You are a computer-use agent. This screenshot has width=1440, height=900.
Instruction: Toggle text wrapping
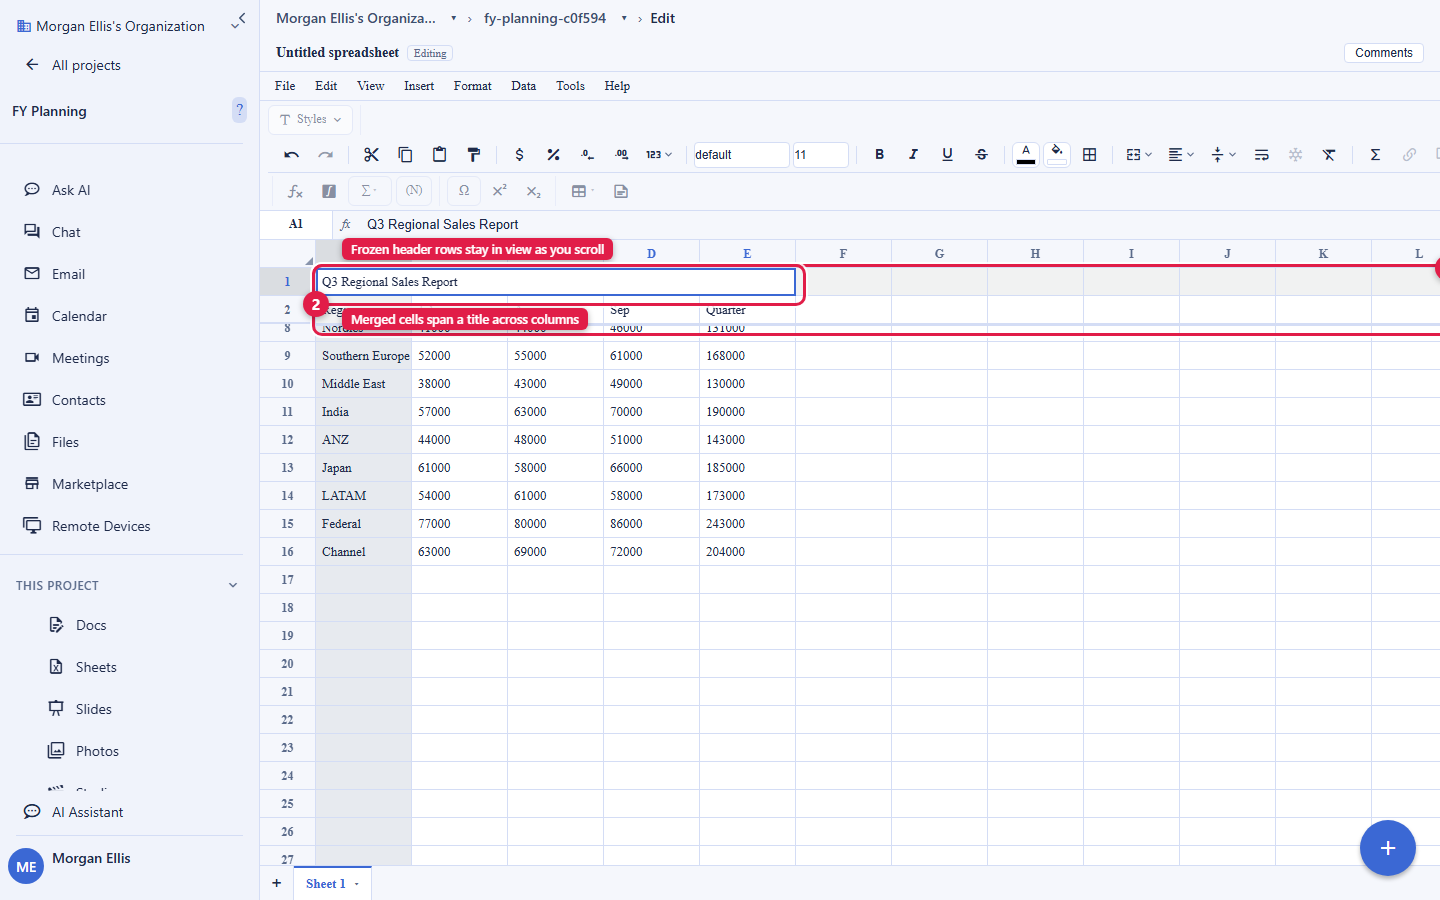pos(1261,155)
